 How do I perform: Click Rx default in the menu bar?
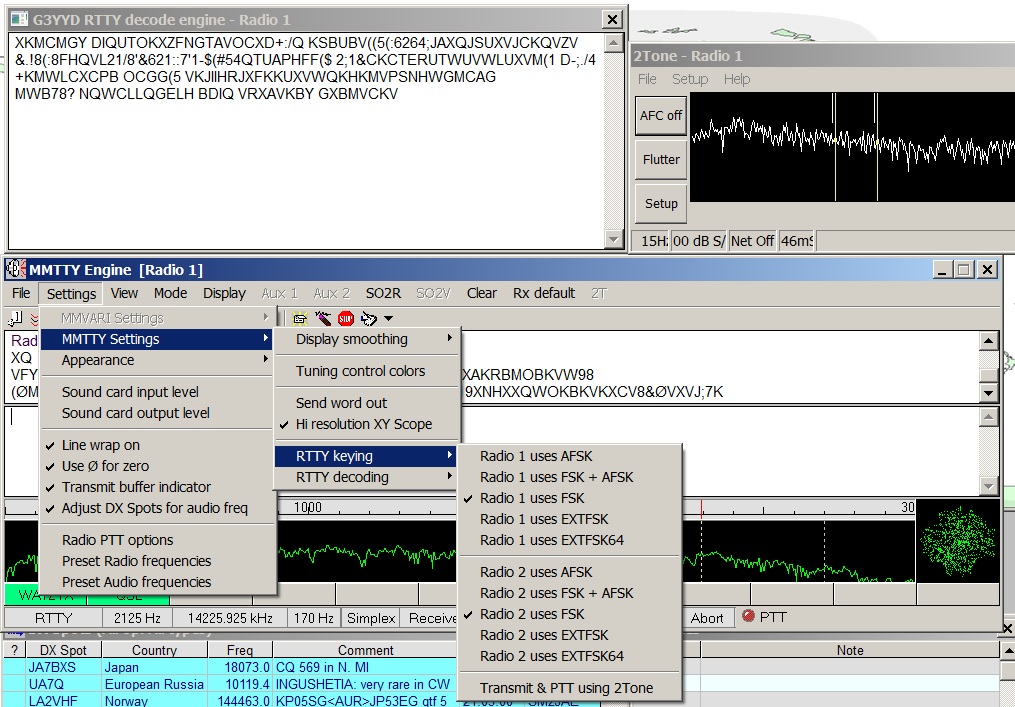(x=544, y=293)
